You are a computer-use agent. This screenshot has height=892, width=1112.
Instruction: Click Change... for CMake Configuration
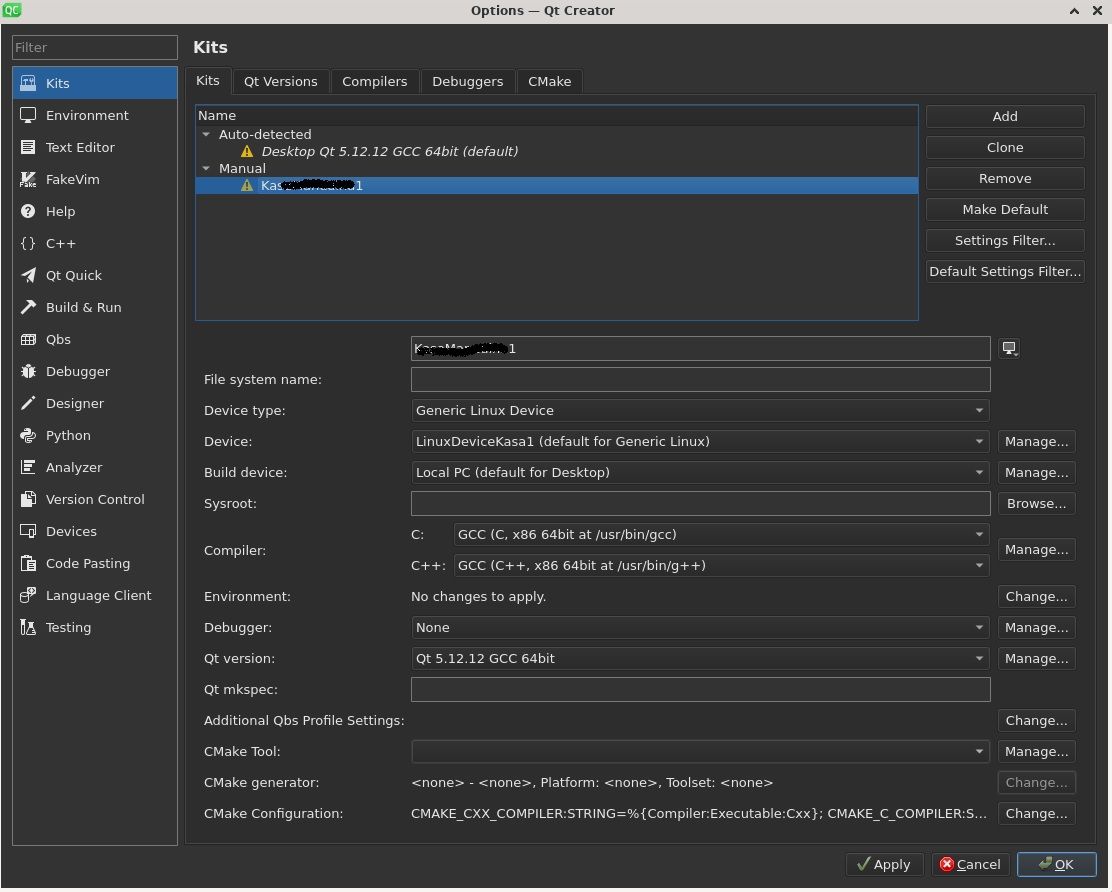click(x=1037, y=815)
